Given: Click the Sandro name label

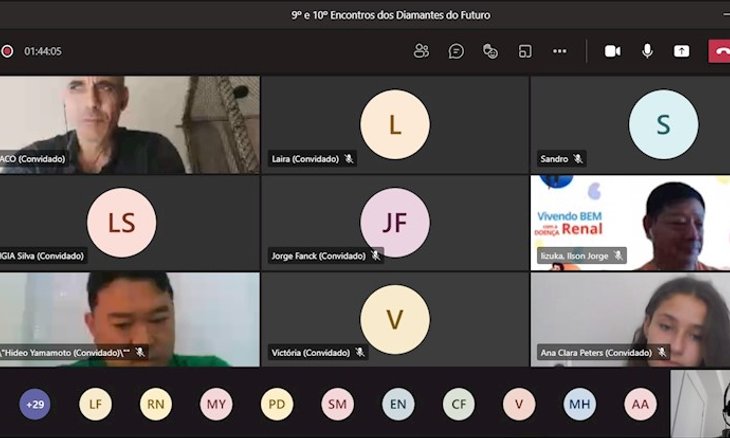Looking at the screenshot, I should coord(554,159).
